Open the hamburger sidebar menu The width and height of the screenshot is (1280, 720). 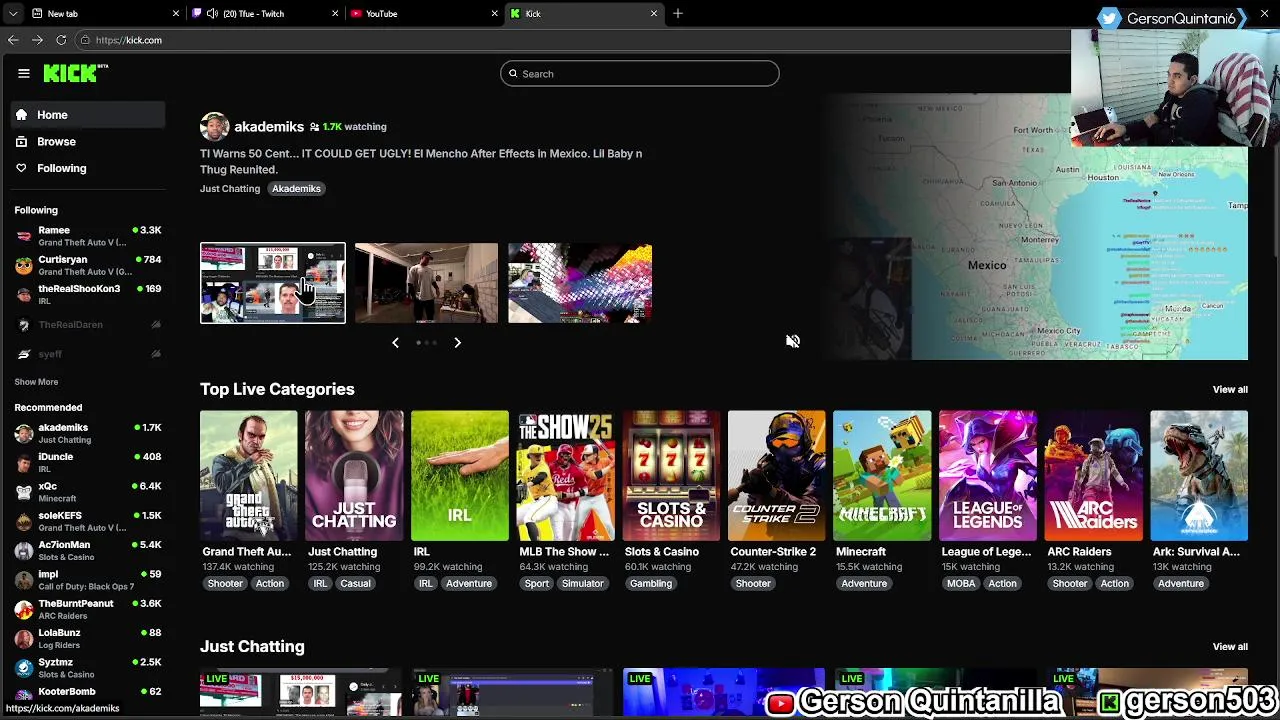[24, 73]
